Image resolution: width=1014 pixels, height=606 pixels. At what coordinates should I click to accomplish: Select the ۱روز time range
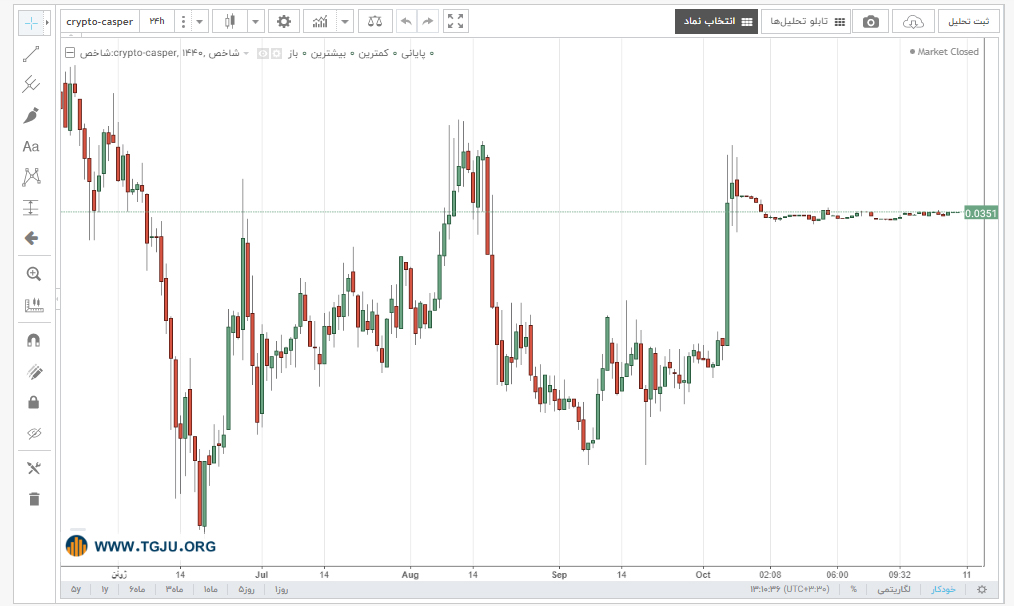(281, 589)
